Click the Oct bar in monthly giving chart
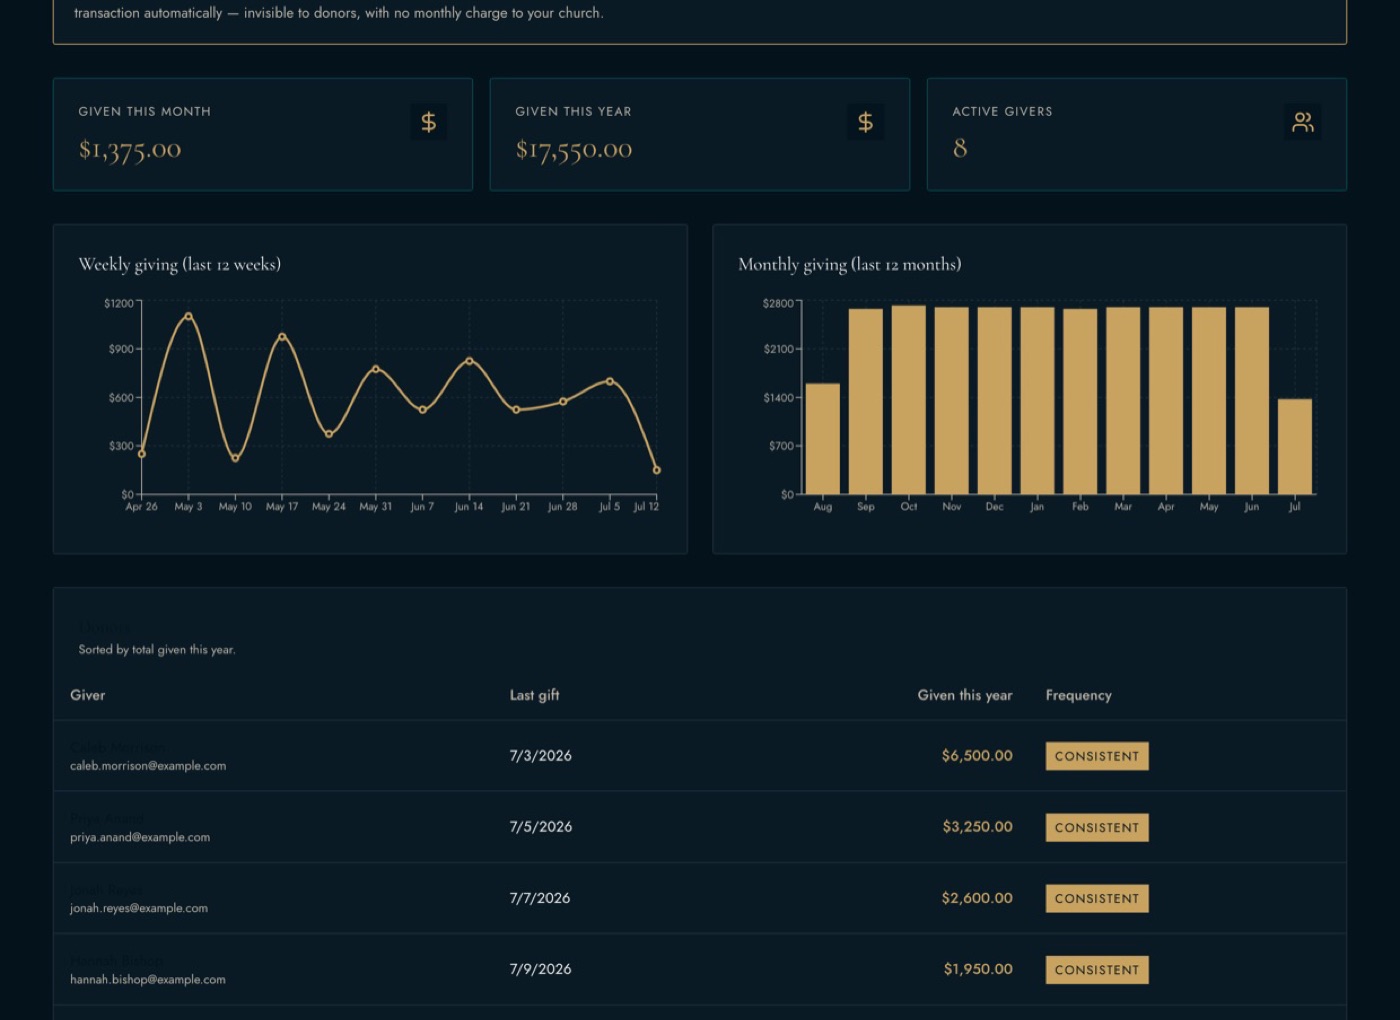The image size is (1400, 1020). click(908, 400)
